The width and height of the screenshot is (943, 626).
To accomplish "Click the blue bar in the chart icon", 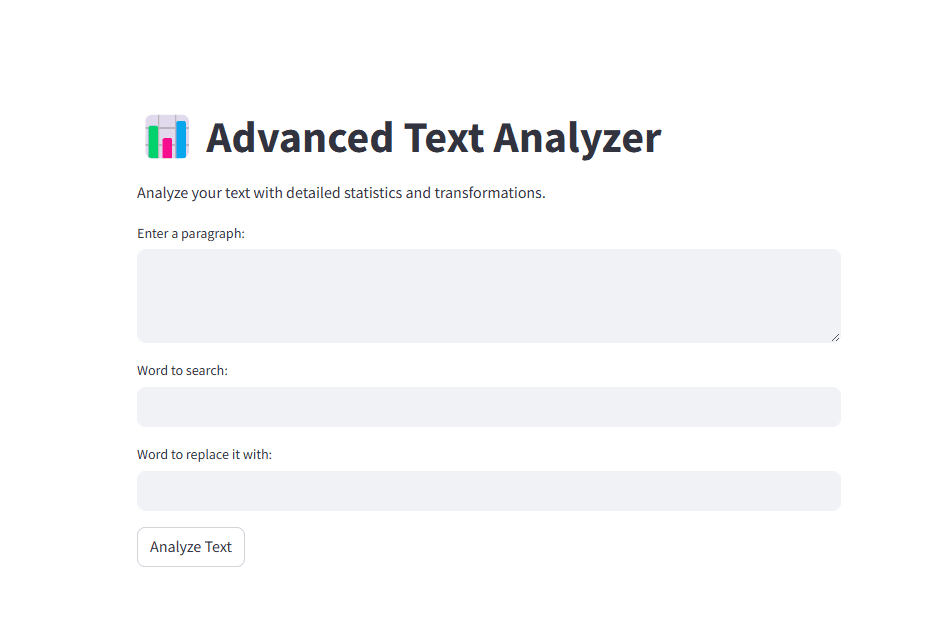I will point(181,138).
